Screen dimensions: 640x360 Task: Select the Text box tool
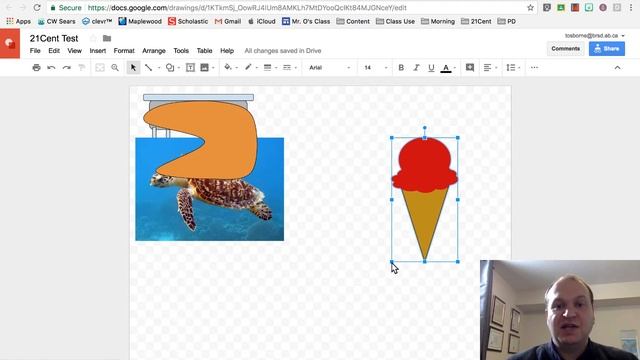coord(190,67)
